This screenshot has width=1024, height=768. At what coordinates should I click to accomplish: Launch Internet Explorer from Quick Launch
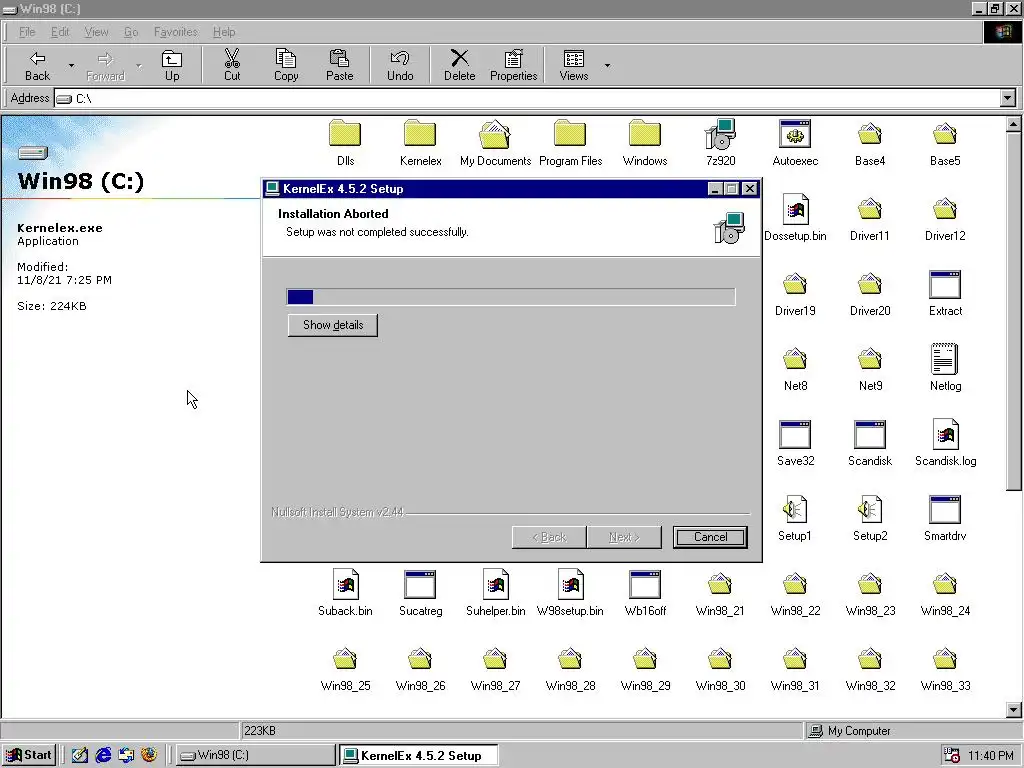coord(103,755)
